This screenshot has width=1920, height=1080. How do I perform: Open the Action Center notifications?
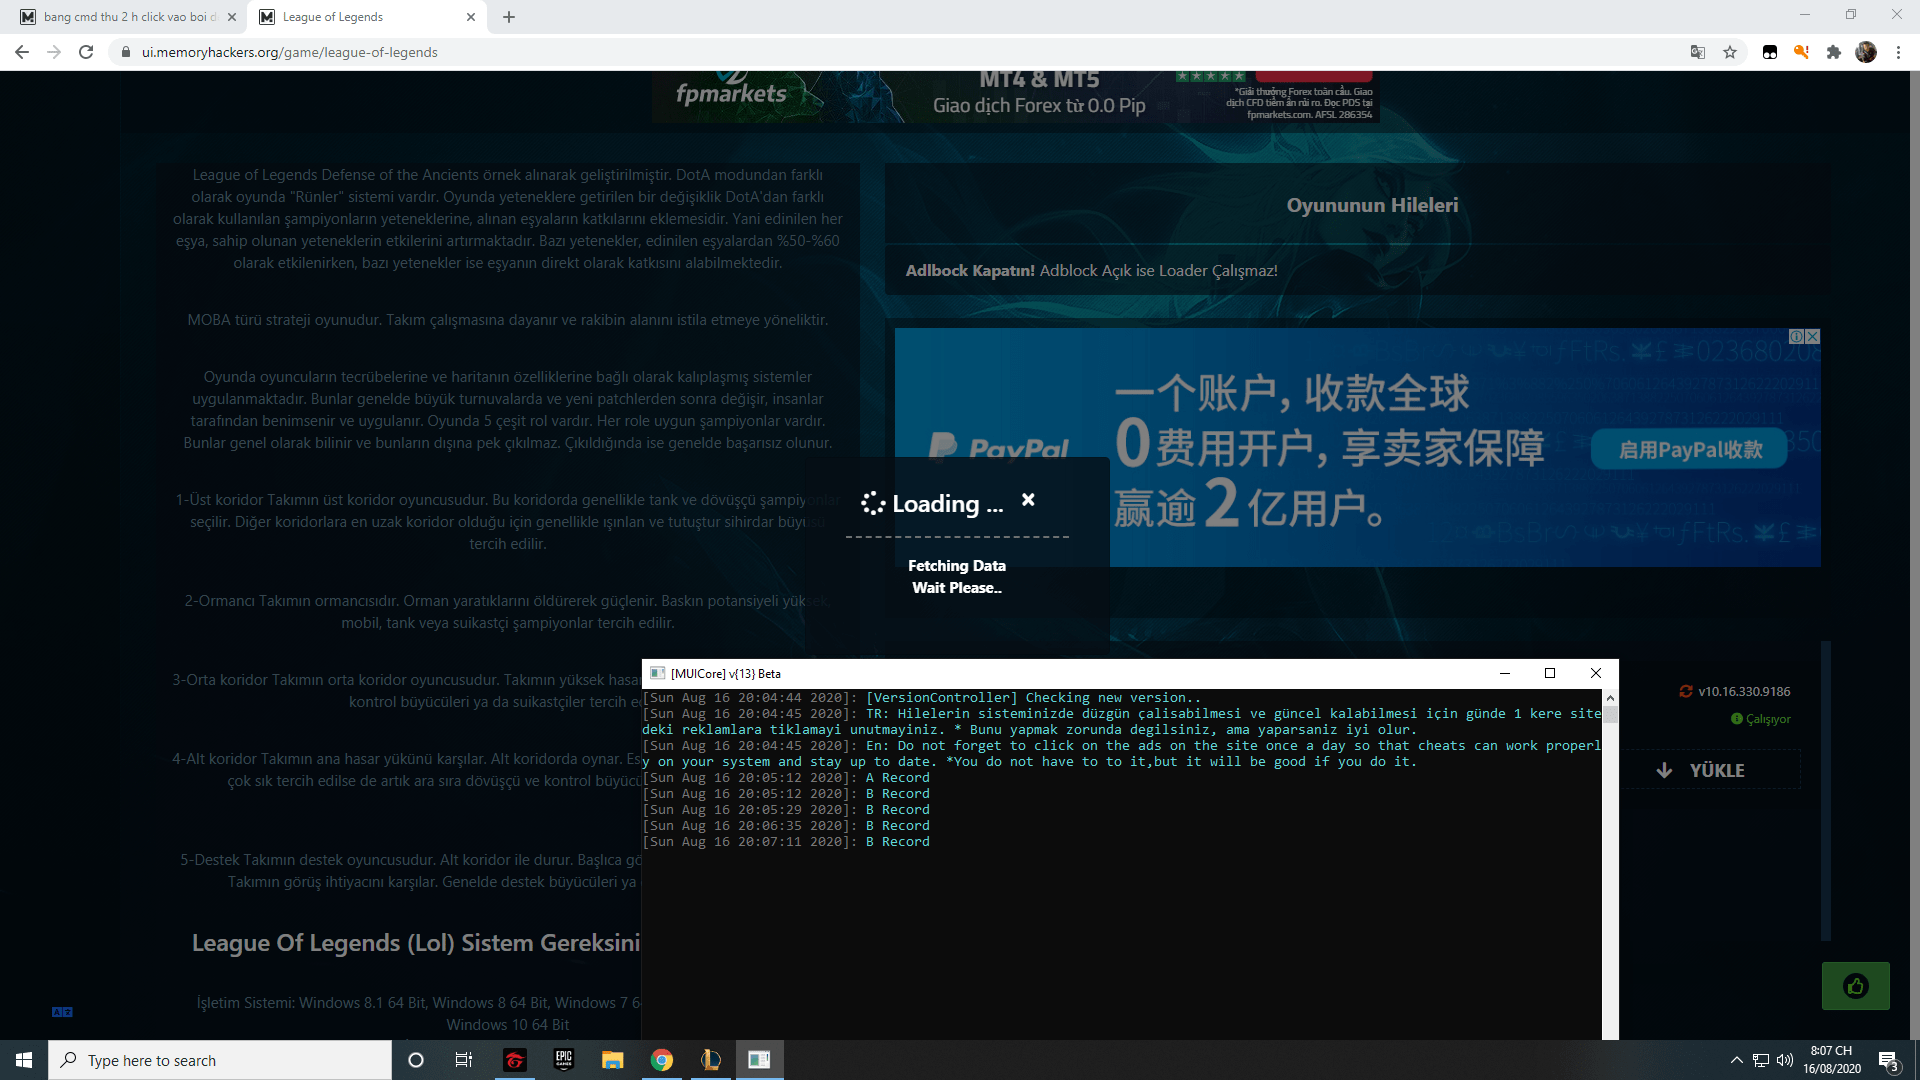pyautogui.click(x=1888, y=1060)
